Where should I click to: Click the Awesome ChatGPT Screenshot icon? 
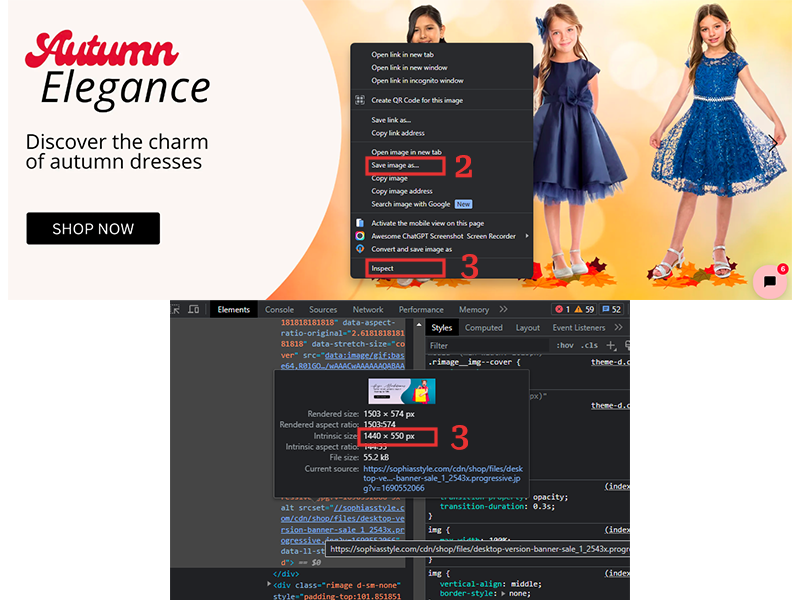click(x=360, y=235)
